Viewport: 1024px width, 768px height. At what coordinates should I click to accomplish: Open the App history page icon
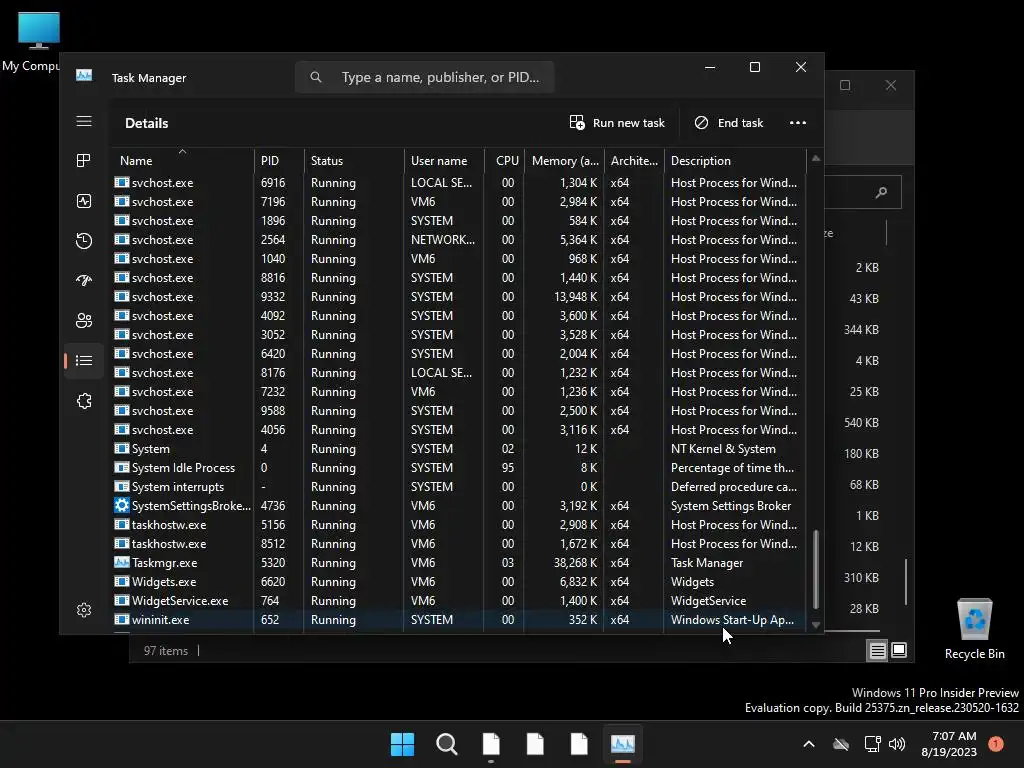click(x=84, y=241)
